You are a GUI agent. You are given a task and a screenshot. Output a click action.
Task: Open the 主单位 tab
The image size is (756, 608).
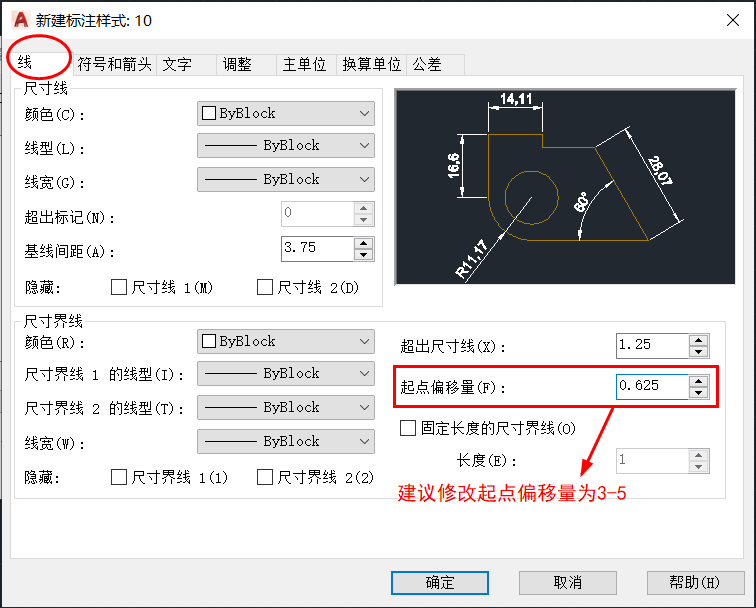click(x=304, y=64)
